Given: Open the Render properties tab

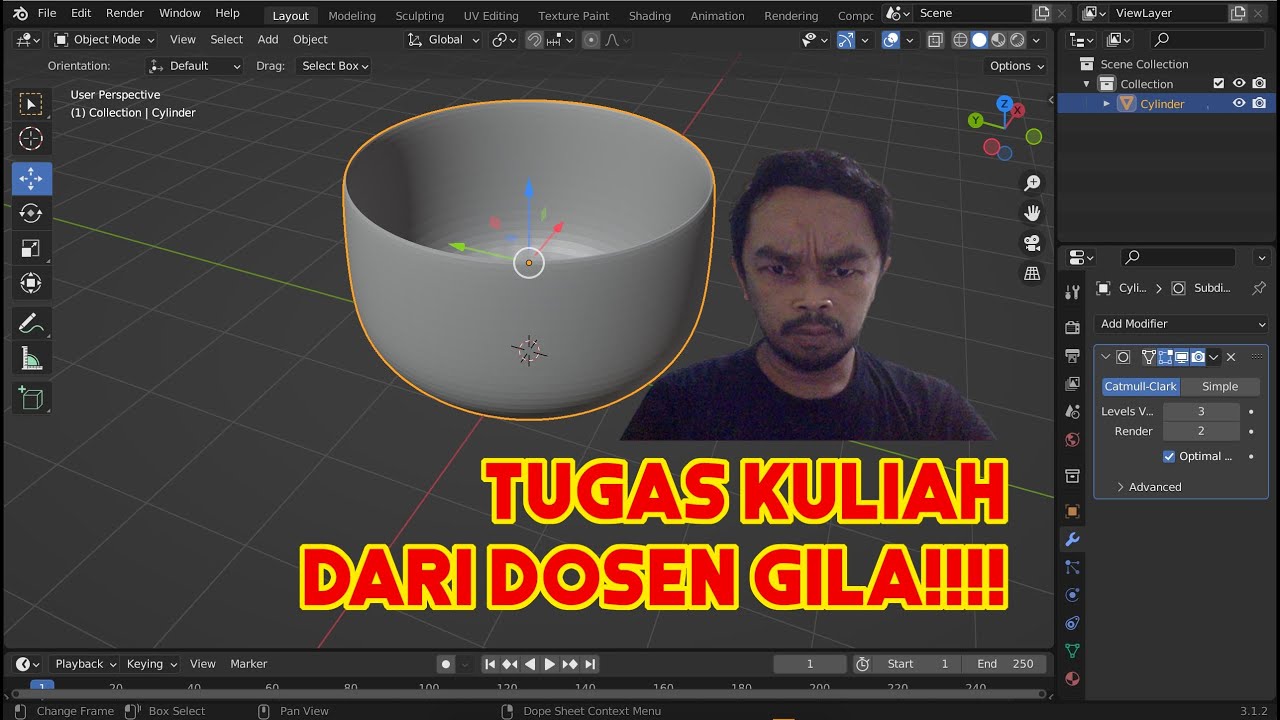Looking at the screenshot, I should pyautogui.click(x=1072, y=327).
